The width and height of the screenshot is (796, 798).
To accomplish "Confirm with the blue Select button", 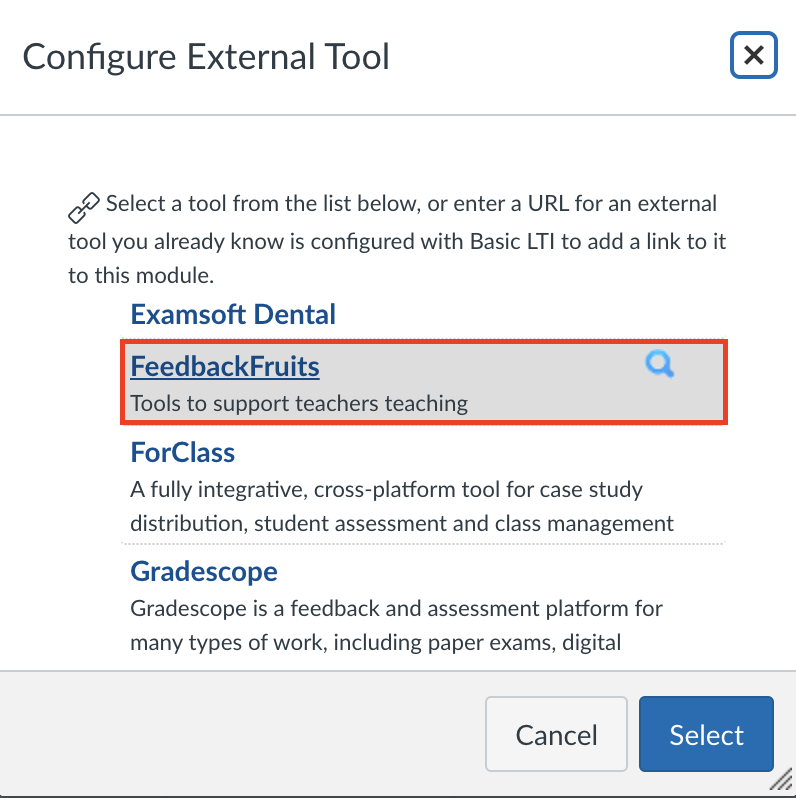I will [x=706, y=736].
